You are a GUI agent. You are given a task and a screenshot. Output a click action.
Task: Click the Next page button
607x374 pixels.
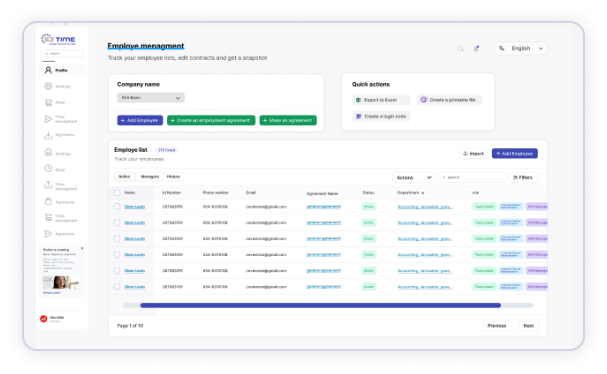[528, 326]
